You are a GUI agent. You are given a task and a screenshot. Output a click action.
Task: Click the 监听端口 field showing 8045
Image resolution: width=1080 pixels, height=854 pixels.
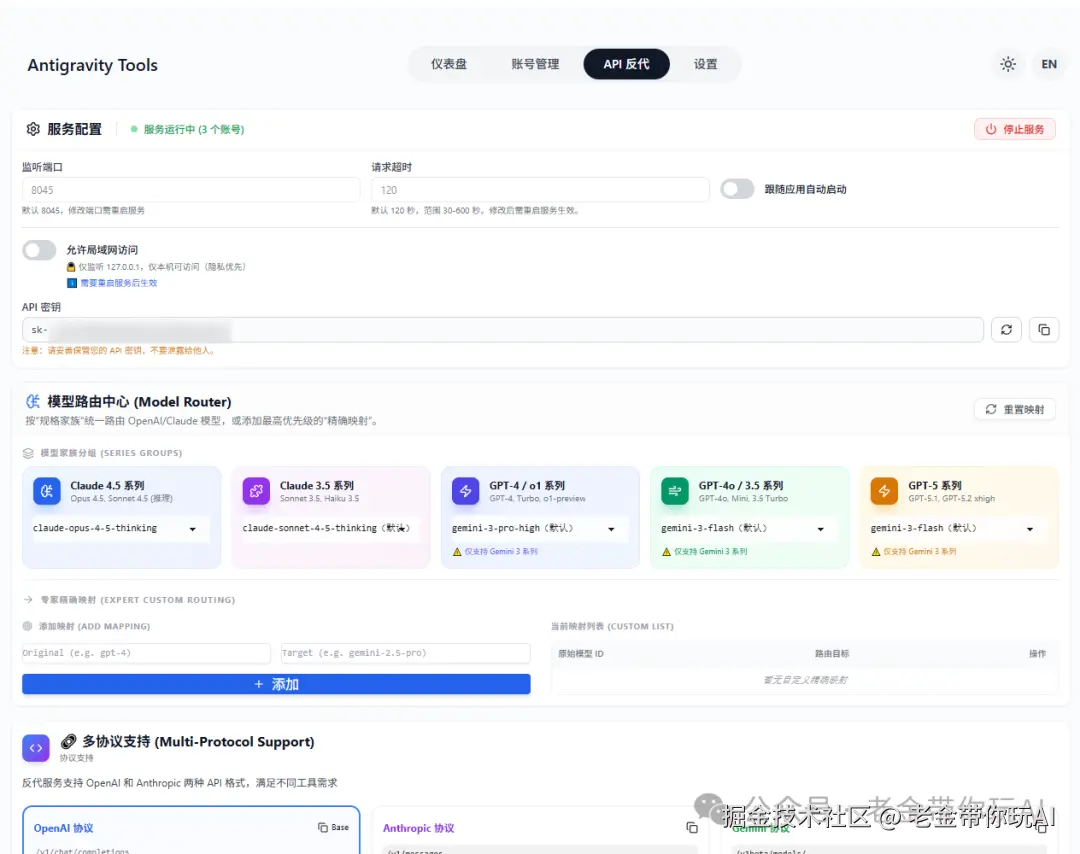(x=191, y=190)
